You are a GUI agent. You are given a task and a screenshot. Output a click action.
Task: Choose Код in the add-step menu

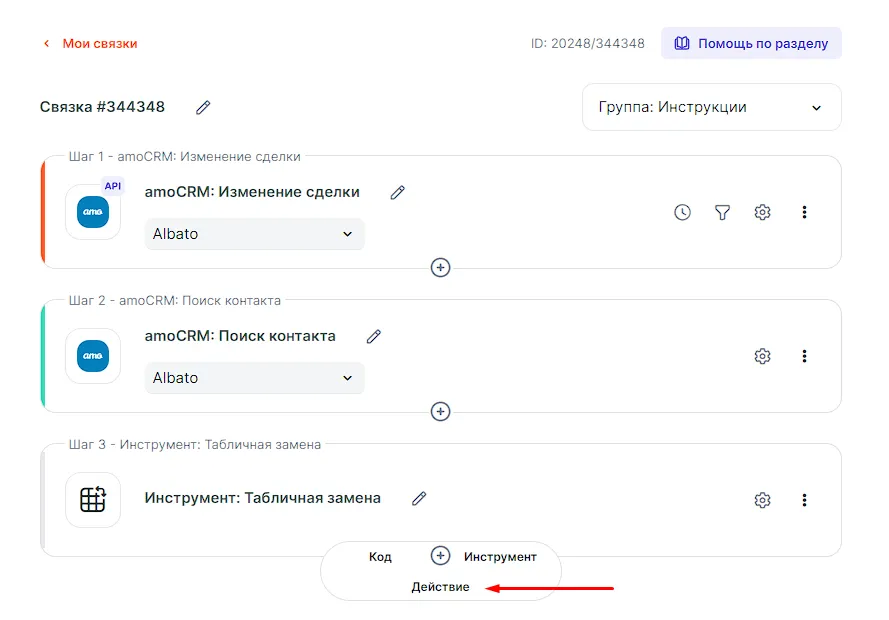click(x=380, y=557)
